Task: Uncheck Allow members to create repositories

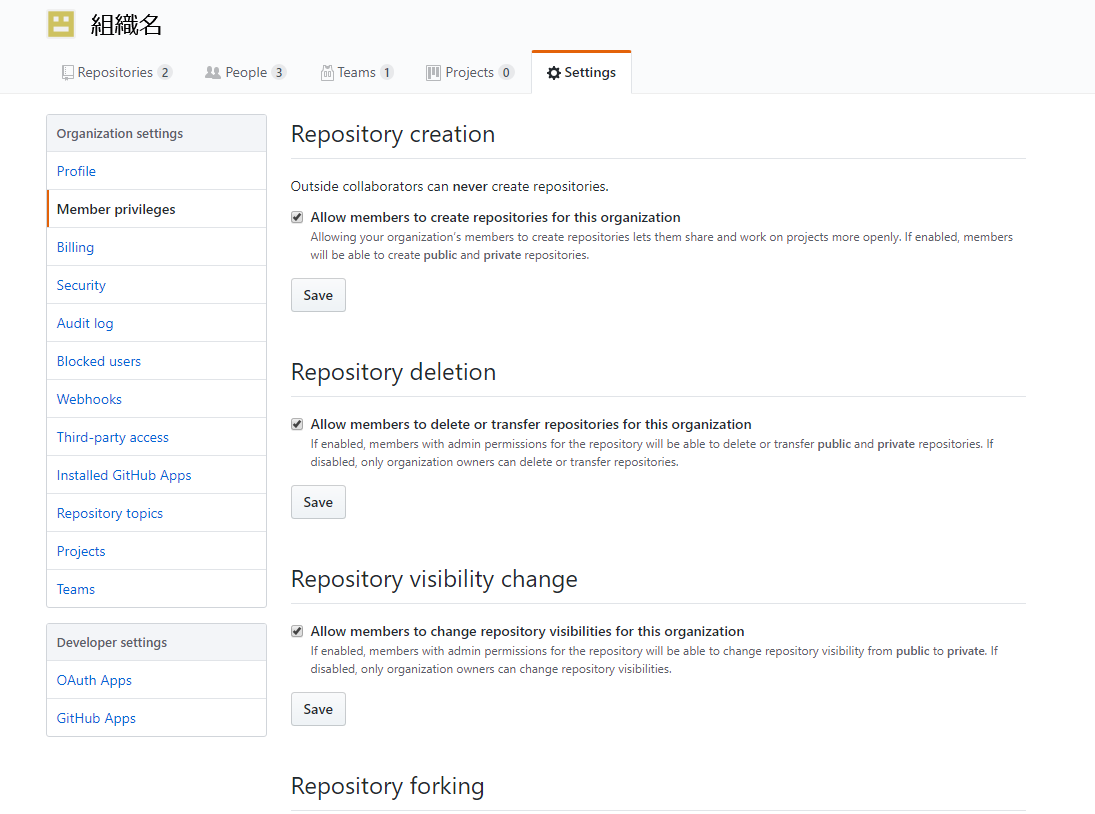Action: (297, 217)
